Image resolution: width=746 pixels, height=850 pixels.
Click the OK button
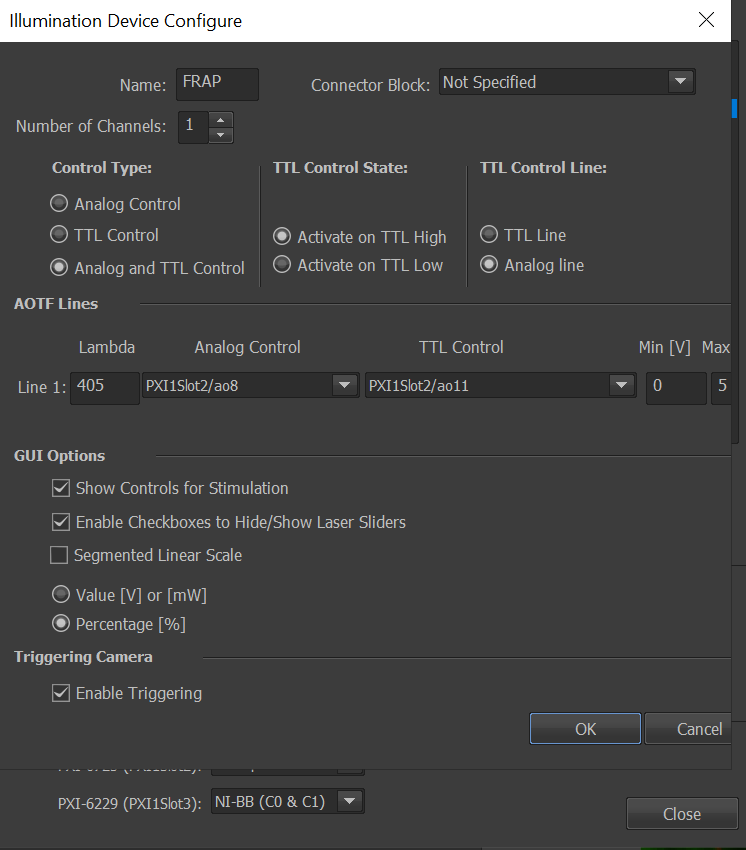585,729
